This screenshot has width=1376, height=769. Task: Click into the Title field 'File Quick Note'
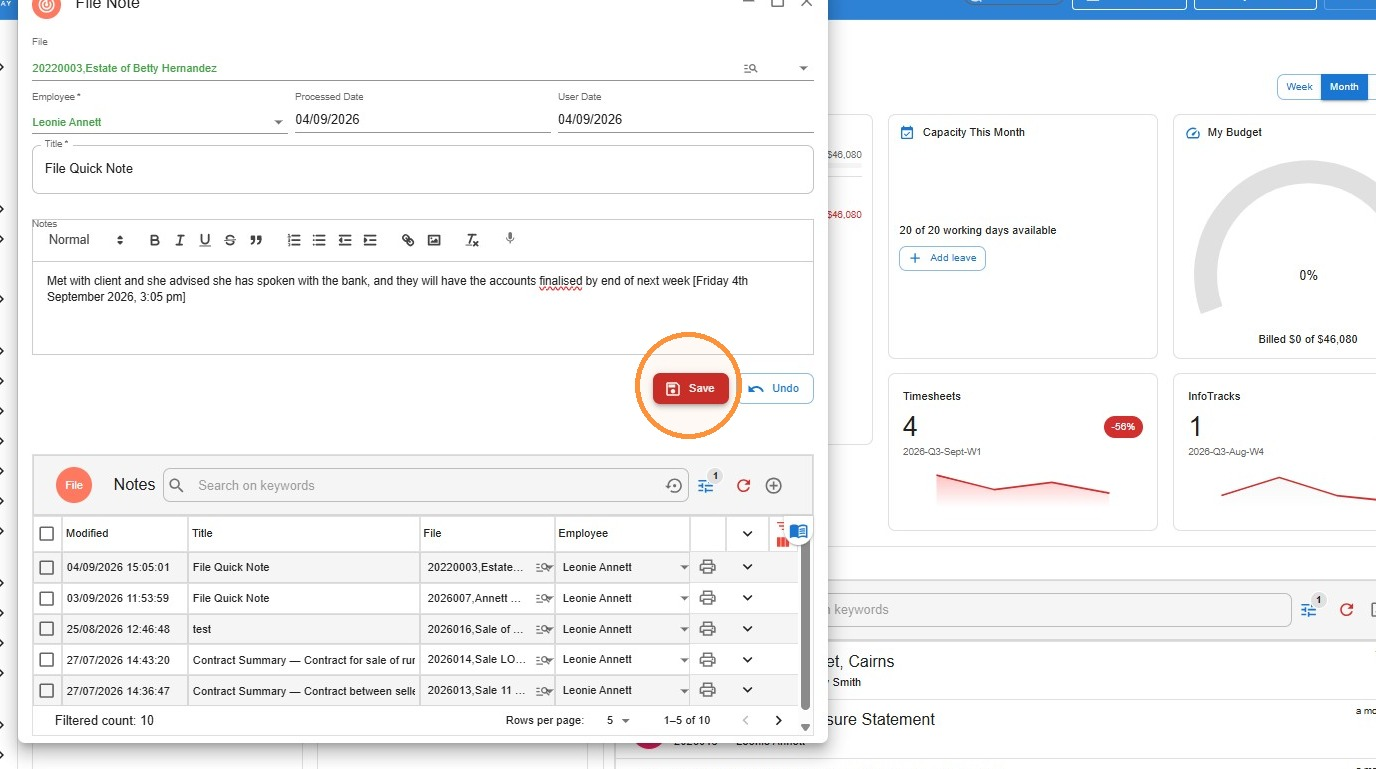point(423,169)
